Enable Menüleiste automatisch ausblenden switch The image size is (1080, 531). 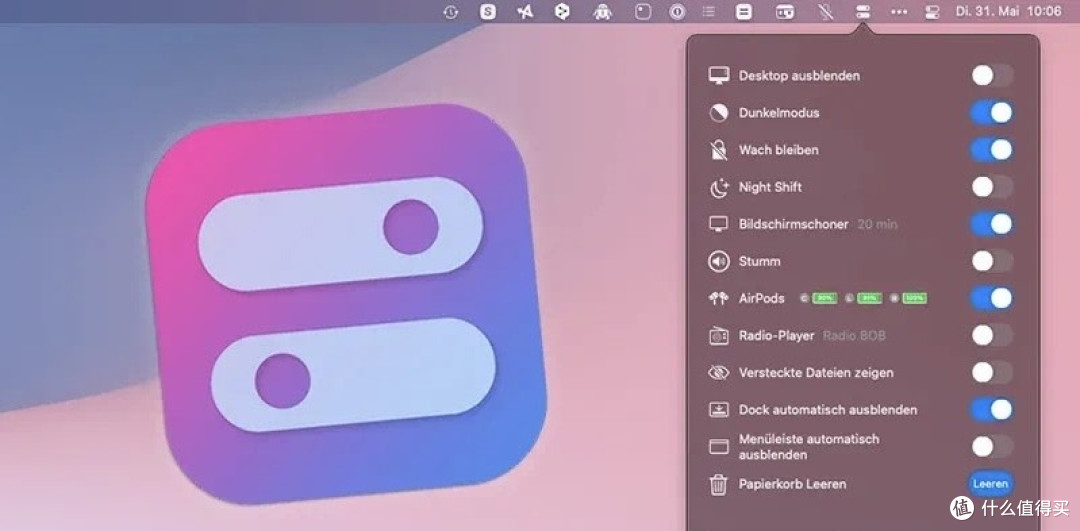coord(992,447)
